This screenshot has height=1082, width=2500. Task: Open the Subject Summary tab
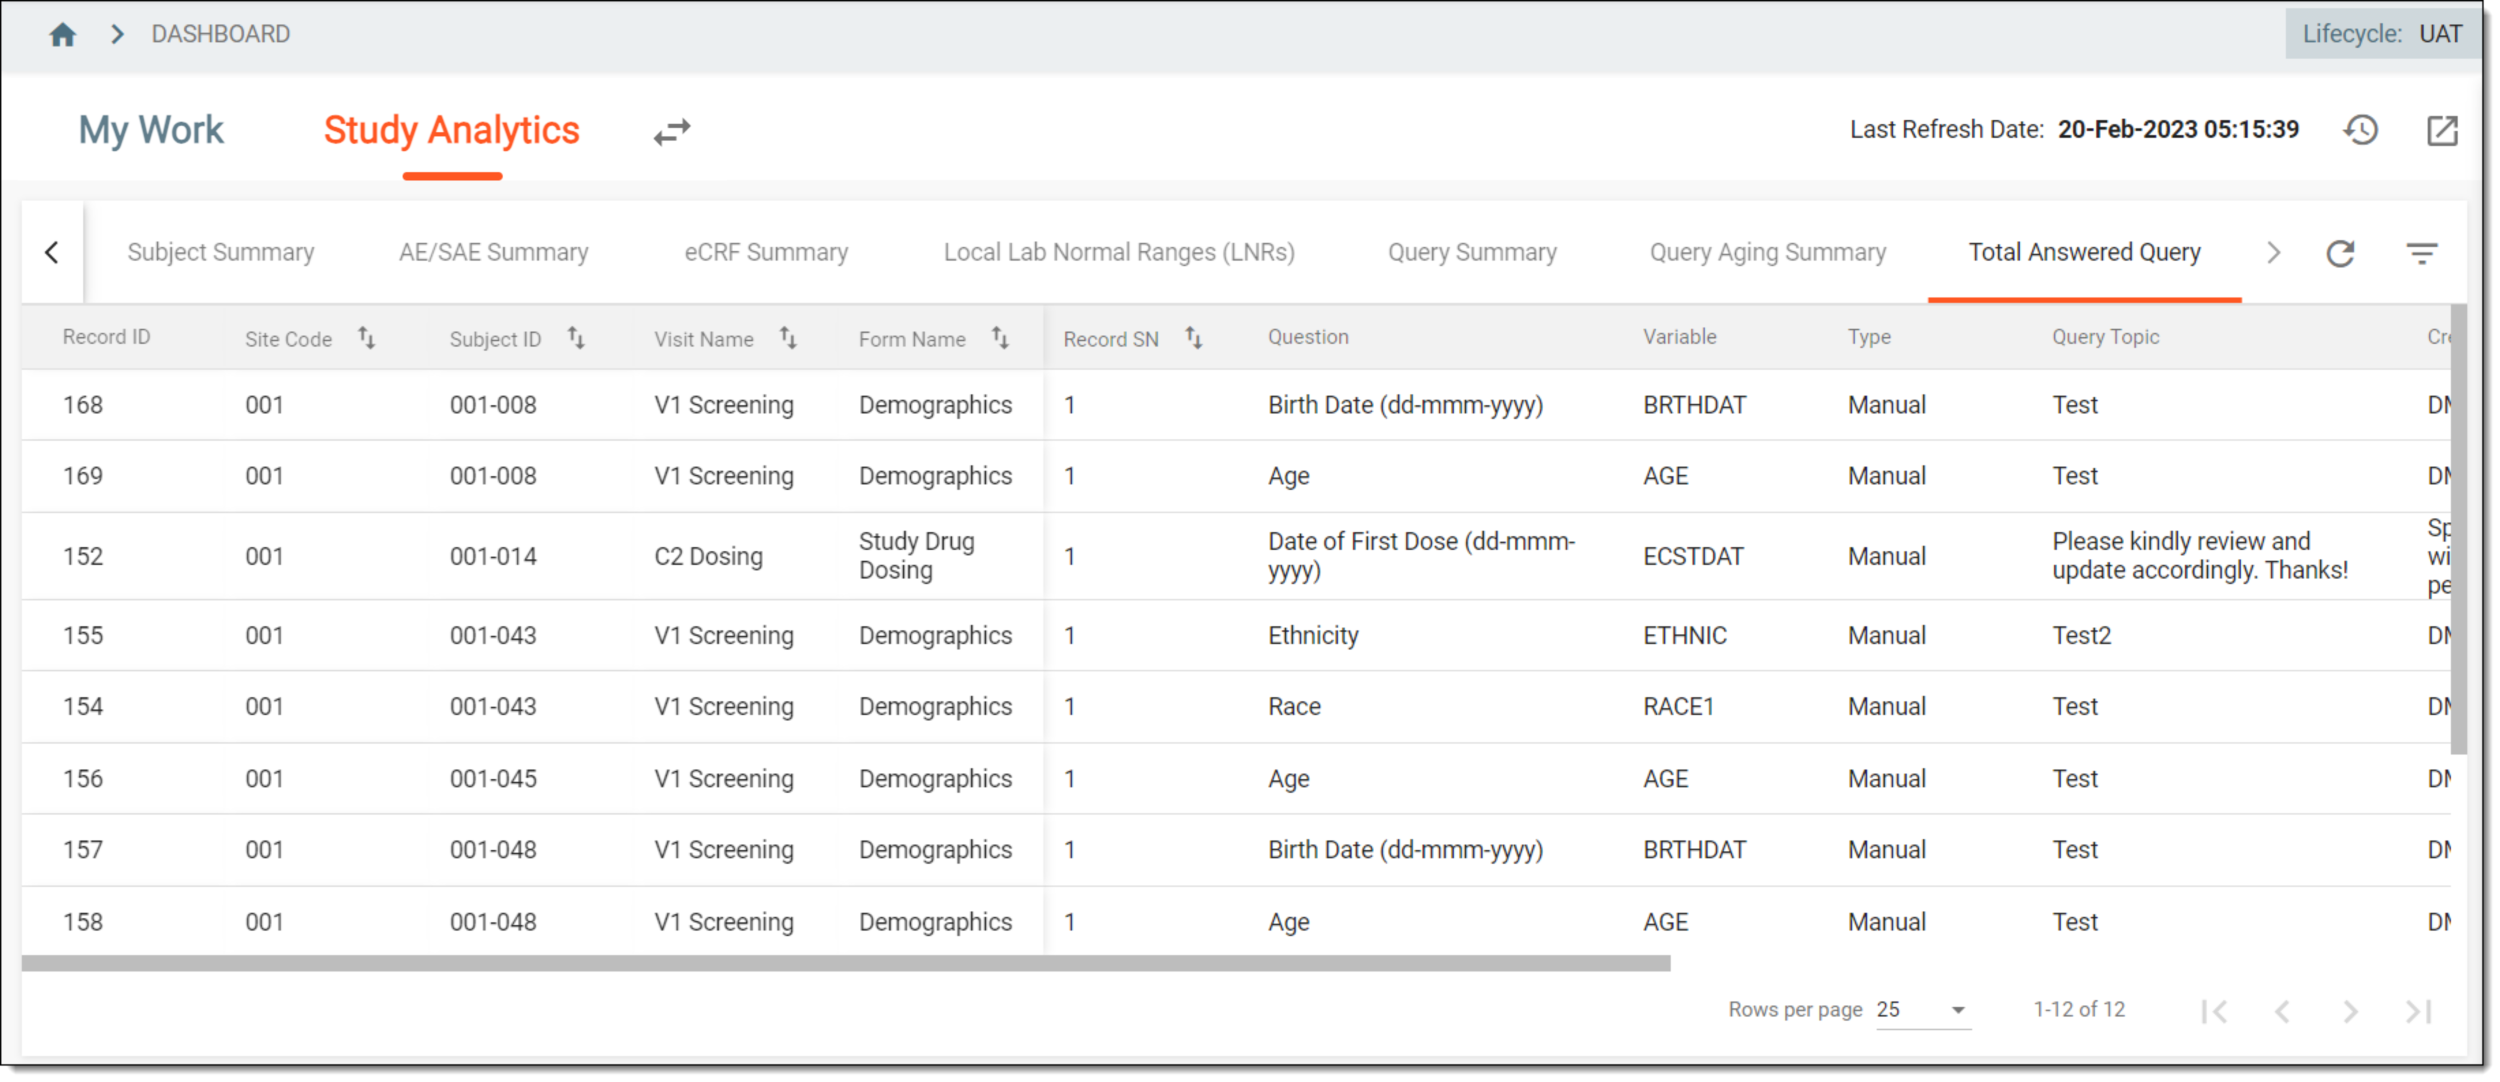click(220, 253)
